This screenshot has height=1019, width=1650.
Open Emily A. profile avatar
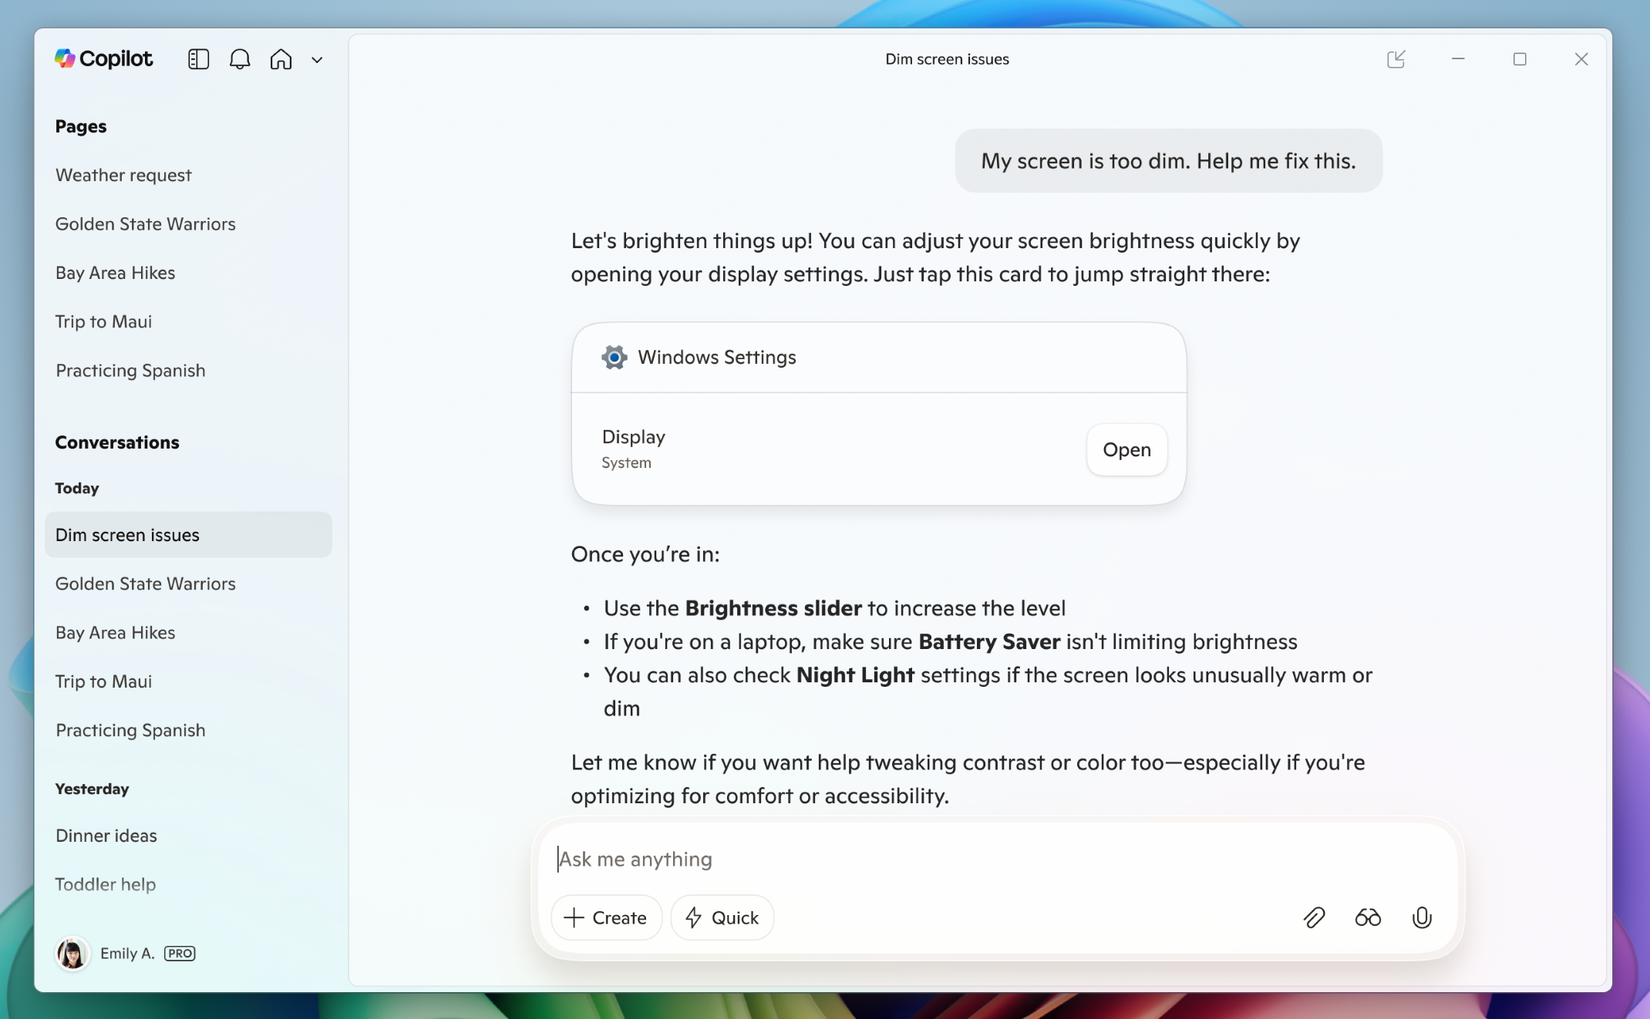click(x=72, y=953)
